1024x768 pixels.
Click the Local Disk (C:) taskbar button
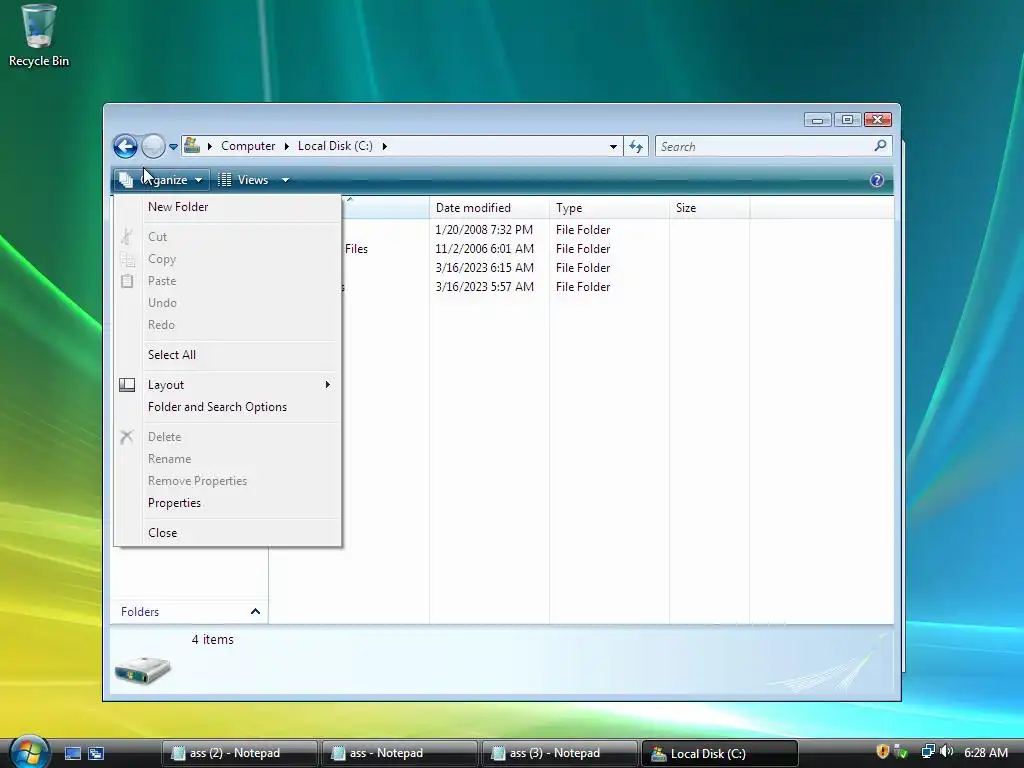(x=720, y=754)
